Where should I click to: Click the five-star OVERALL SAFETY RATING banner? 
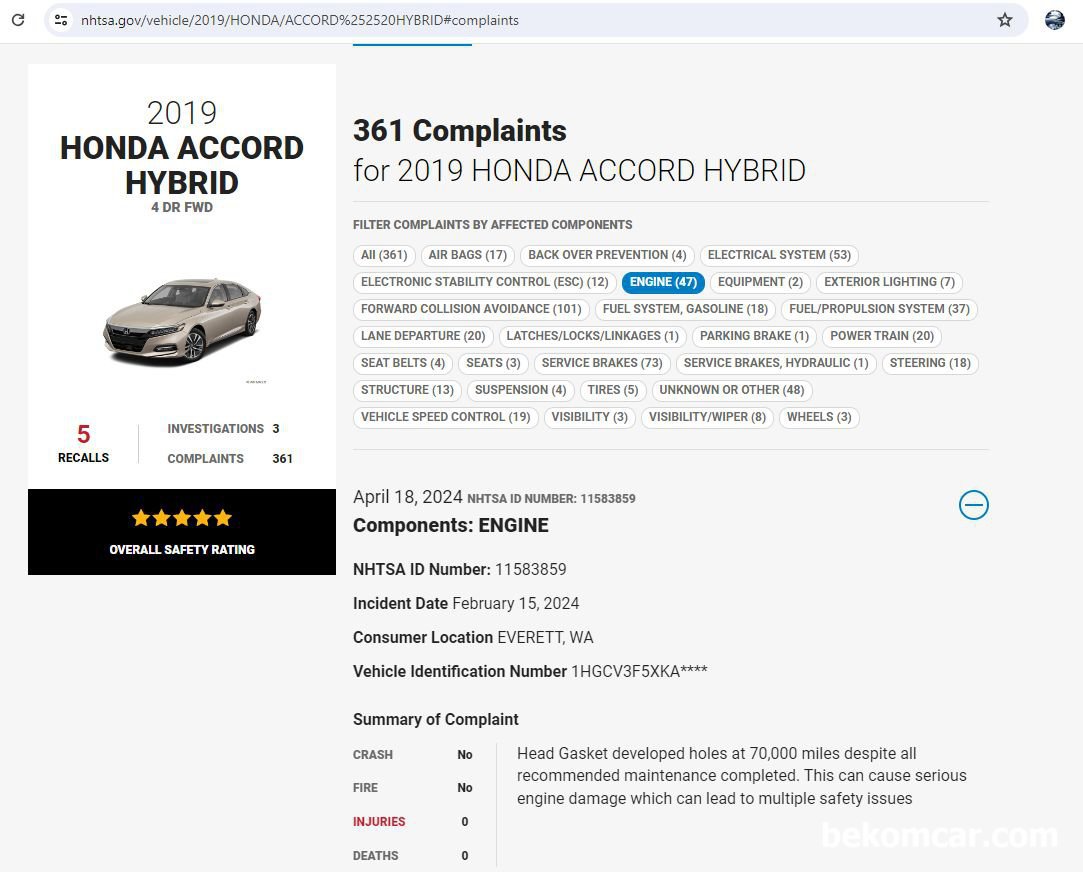(x=182, y=532)
